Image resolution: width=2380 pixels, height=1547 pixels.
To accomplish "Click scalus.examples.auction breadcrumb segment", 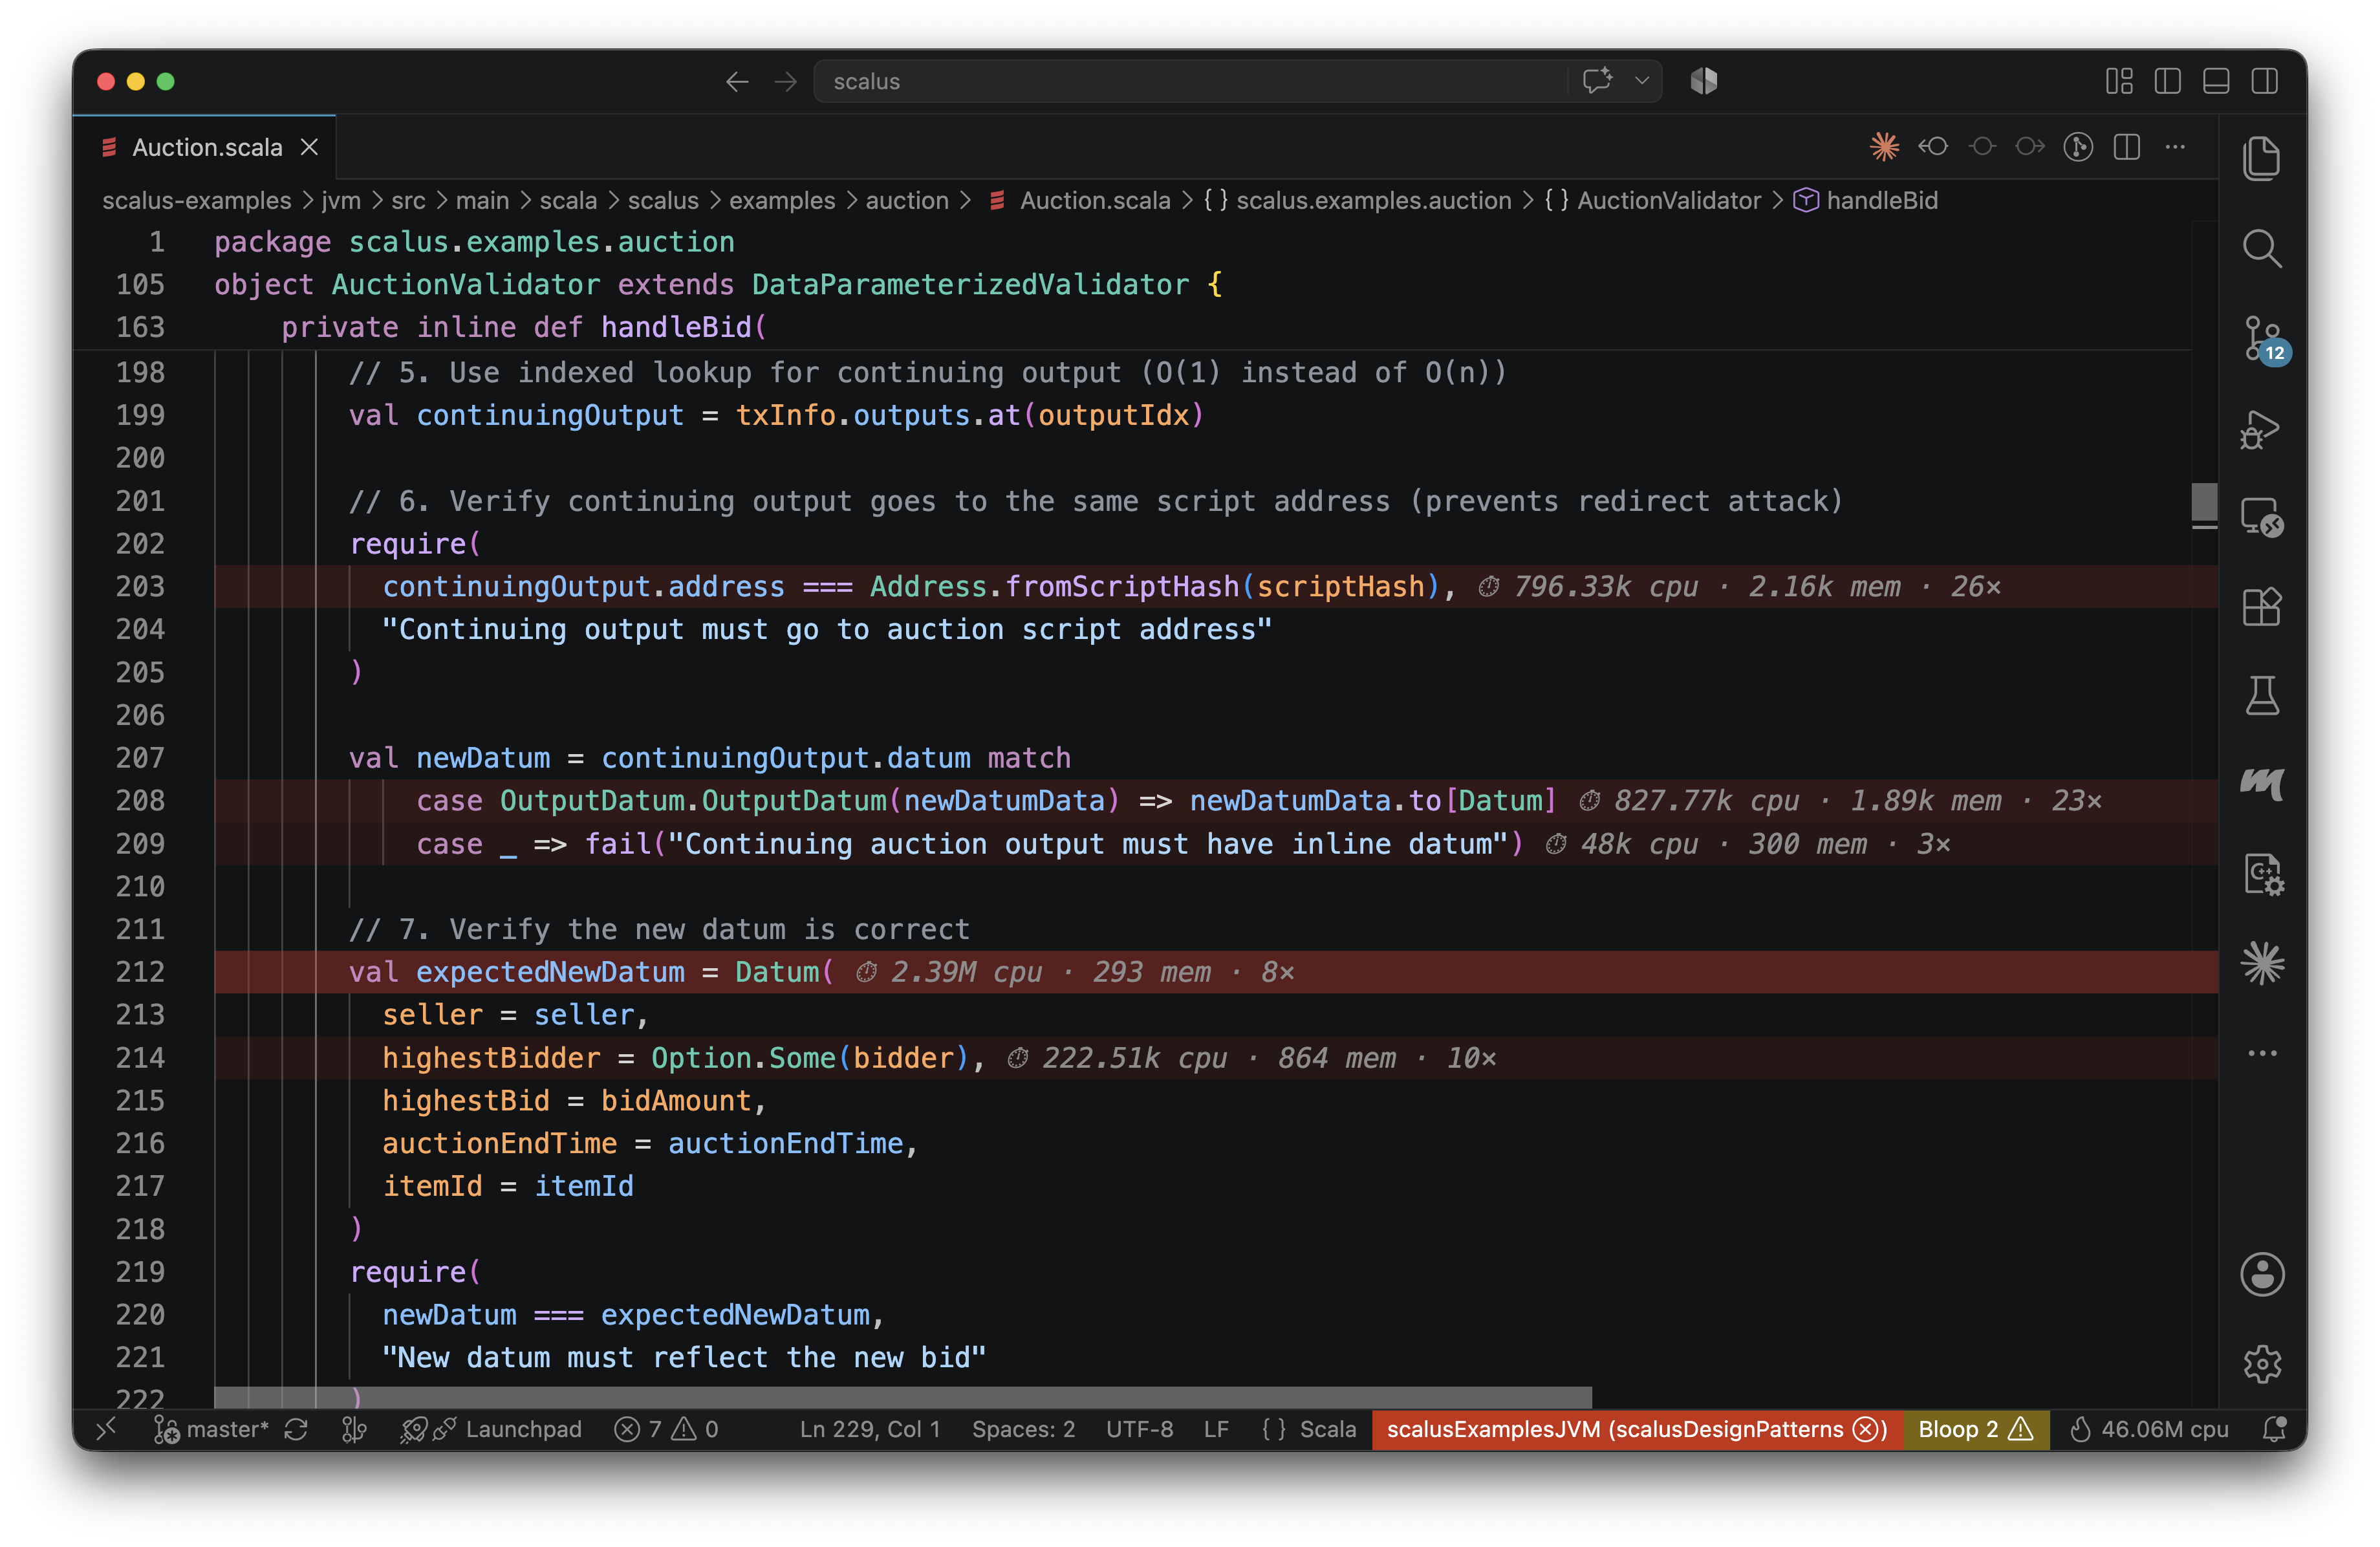I will 1358,200.
